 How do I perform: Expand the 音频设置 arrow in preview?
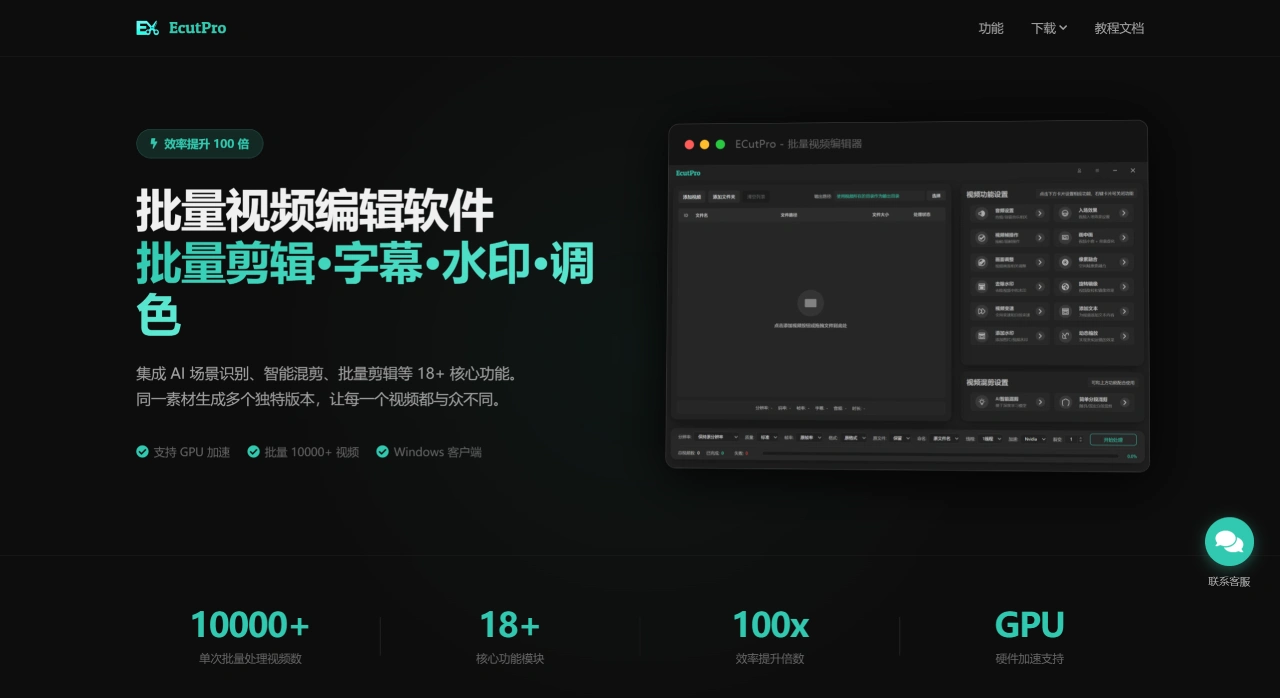[x=1040, y=213]
